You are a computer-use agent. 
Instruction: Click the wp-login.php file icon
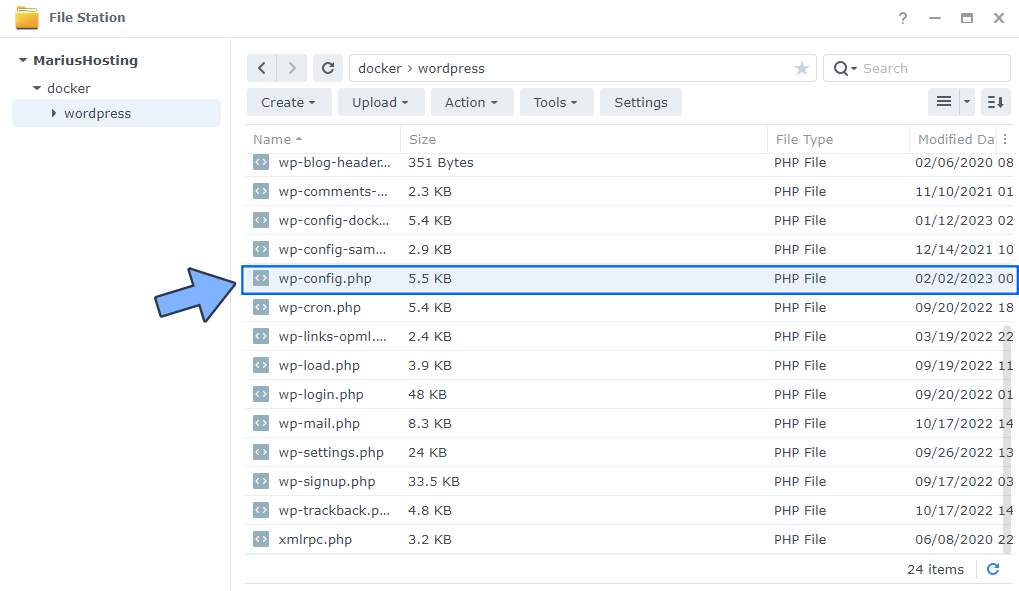[x=261, y=394]
